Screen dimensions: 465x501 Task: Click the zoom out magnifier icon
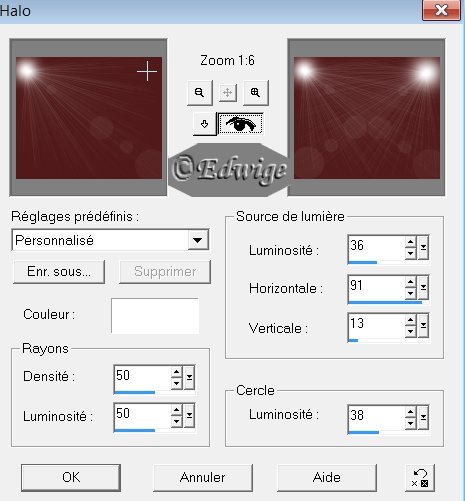[200, 92]
